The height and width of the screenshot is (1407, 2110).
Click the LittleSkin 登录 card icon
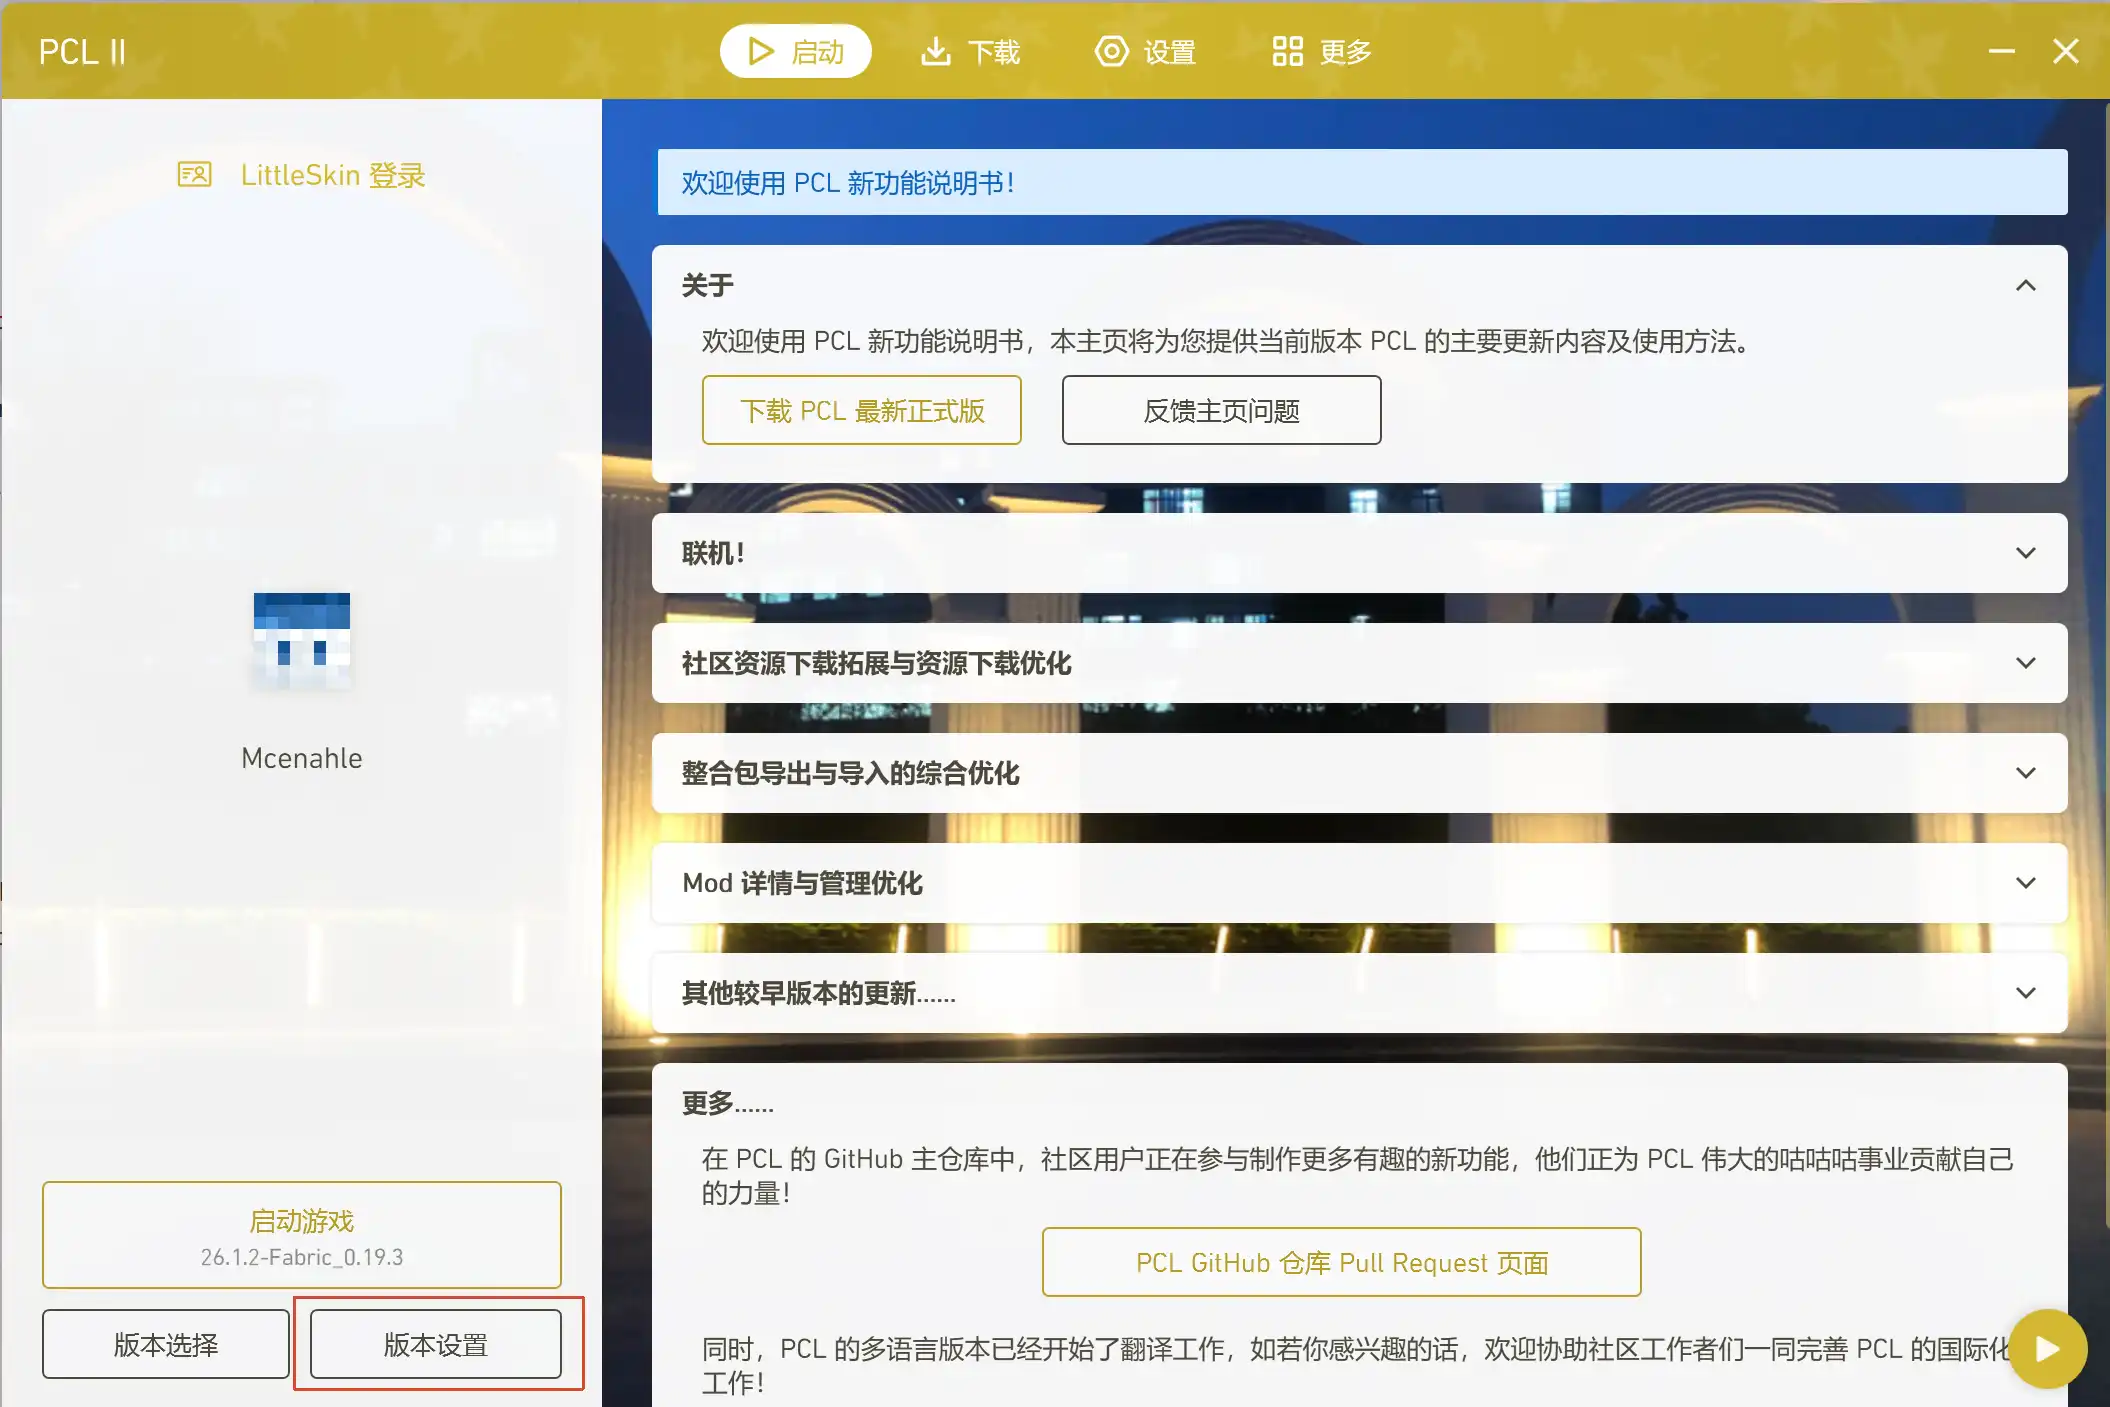[x=194, y=175]
